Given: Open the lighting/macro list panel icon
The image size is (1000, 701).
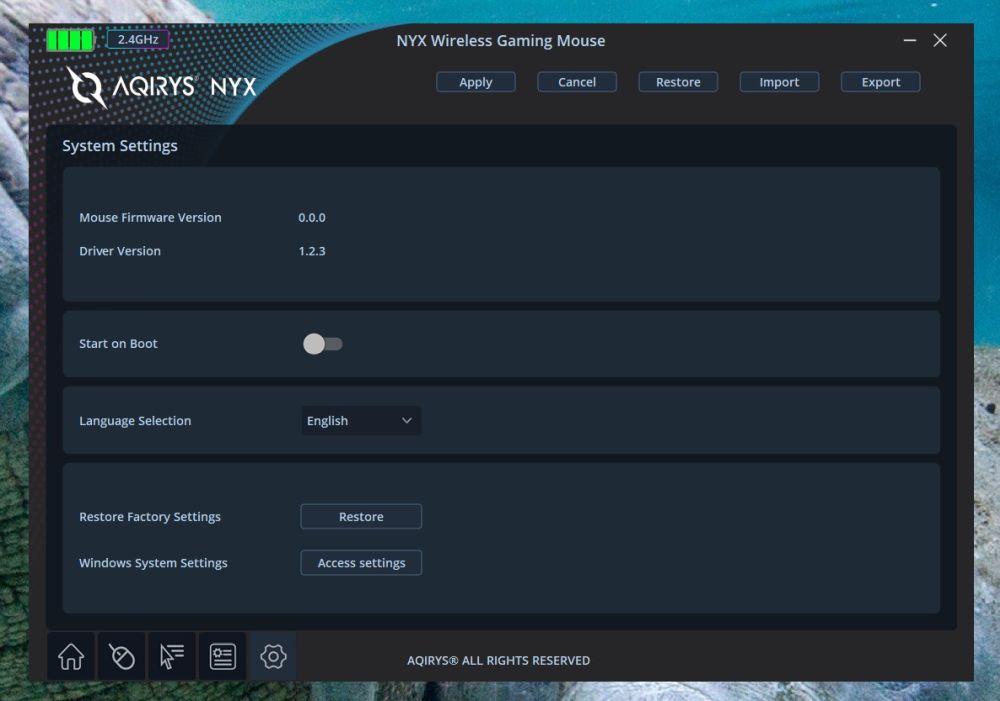Looking at the screenshot, I should [x=222, y=657].
